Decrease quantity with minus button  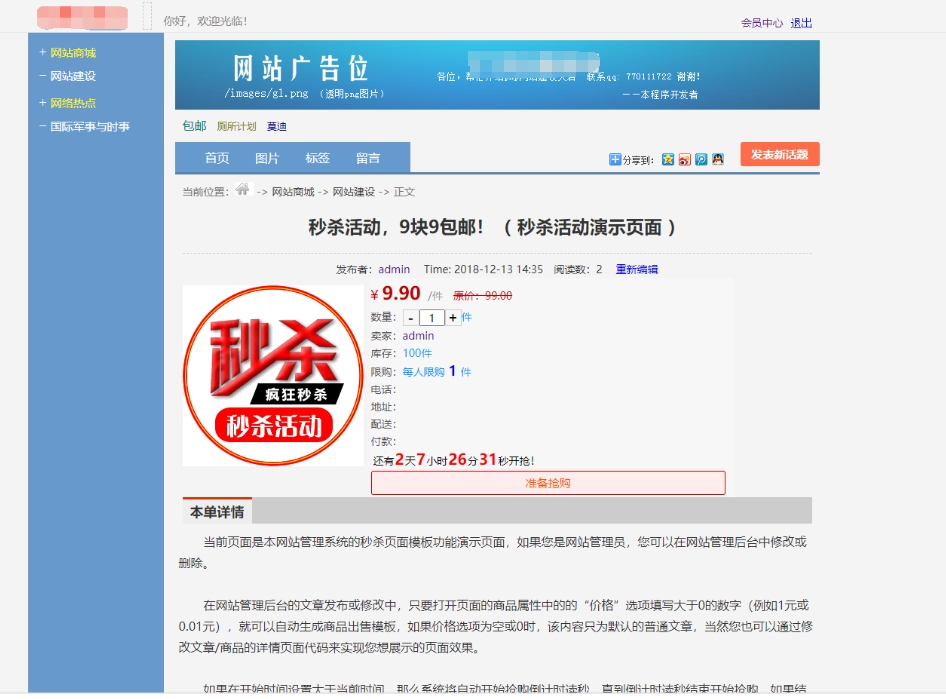click(411, 318)
